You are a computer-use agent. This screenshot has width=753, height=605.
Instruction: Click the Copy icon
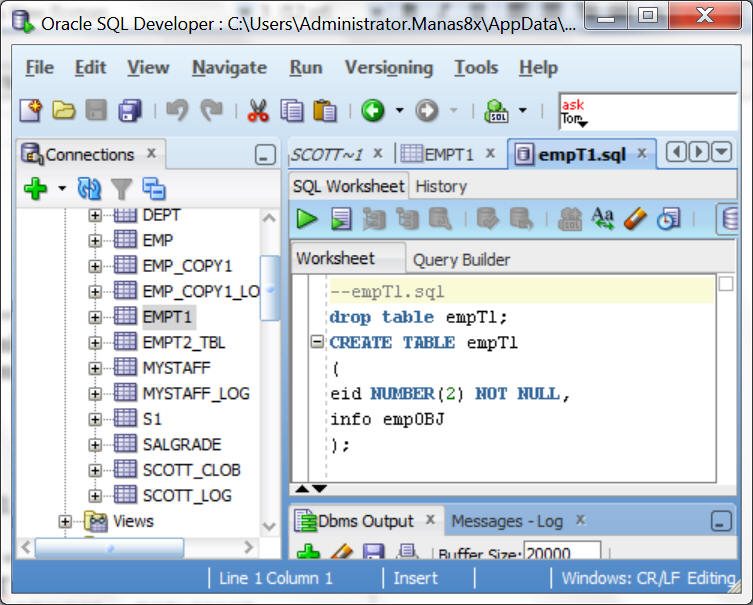[292, 110]
